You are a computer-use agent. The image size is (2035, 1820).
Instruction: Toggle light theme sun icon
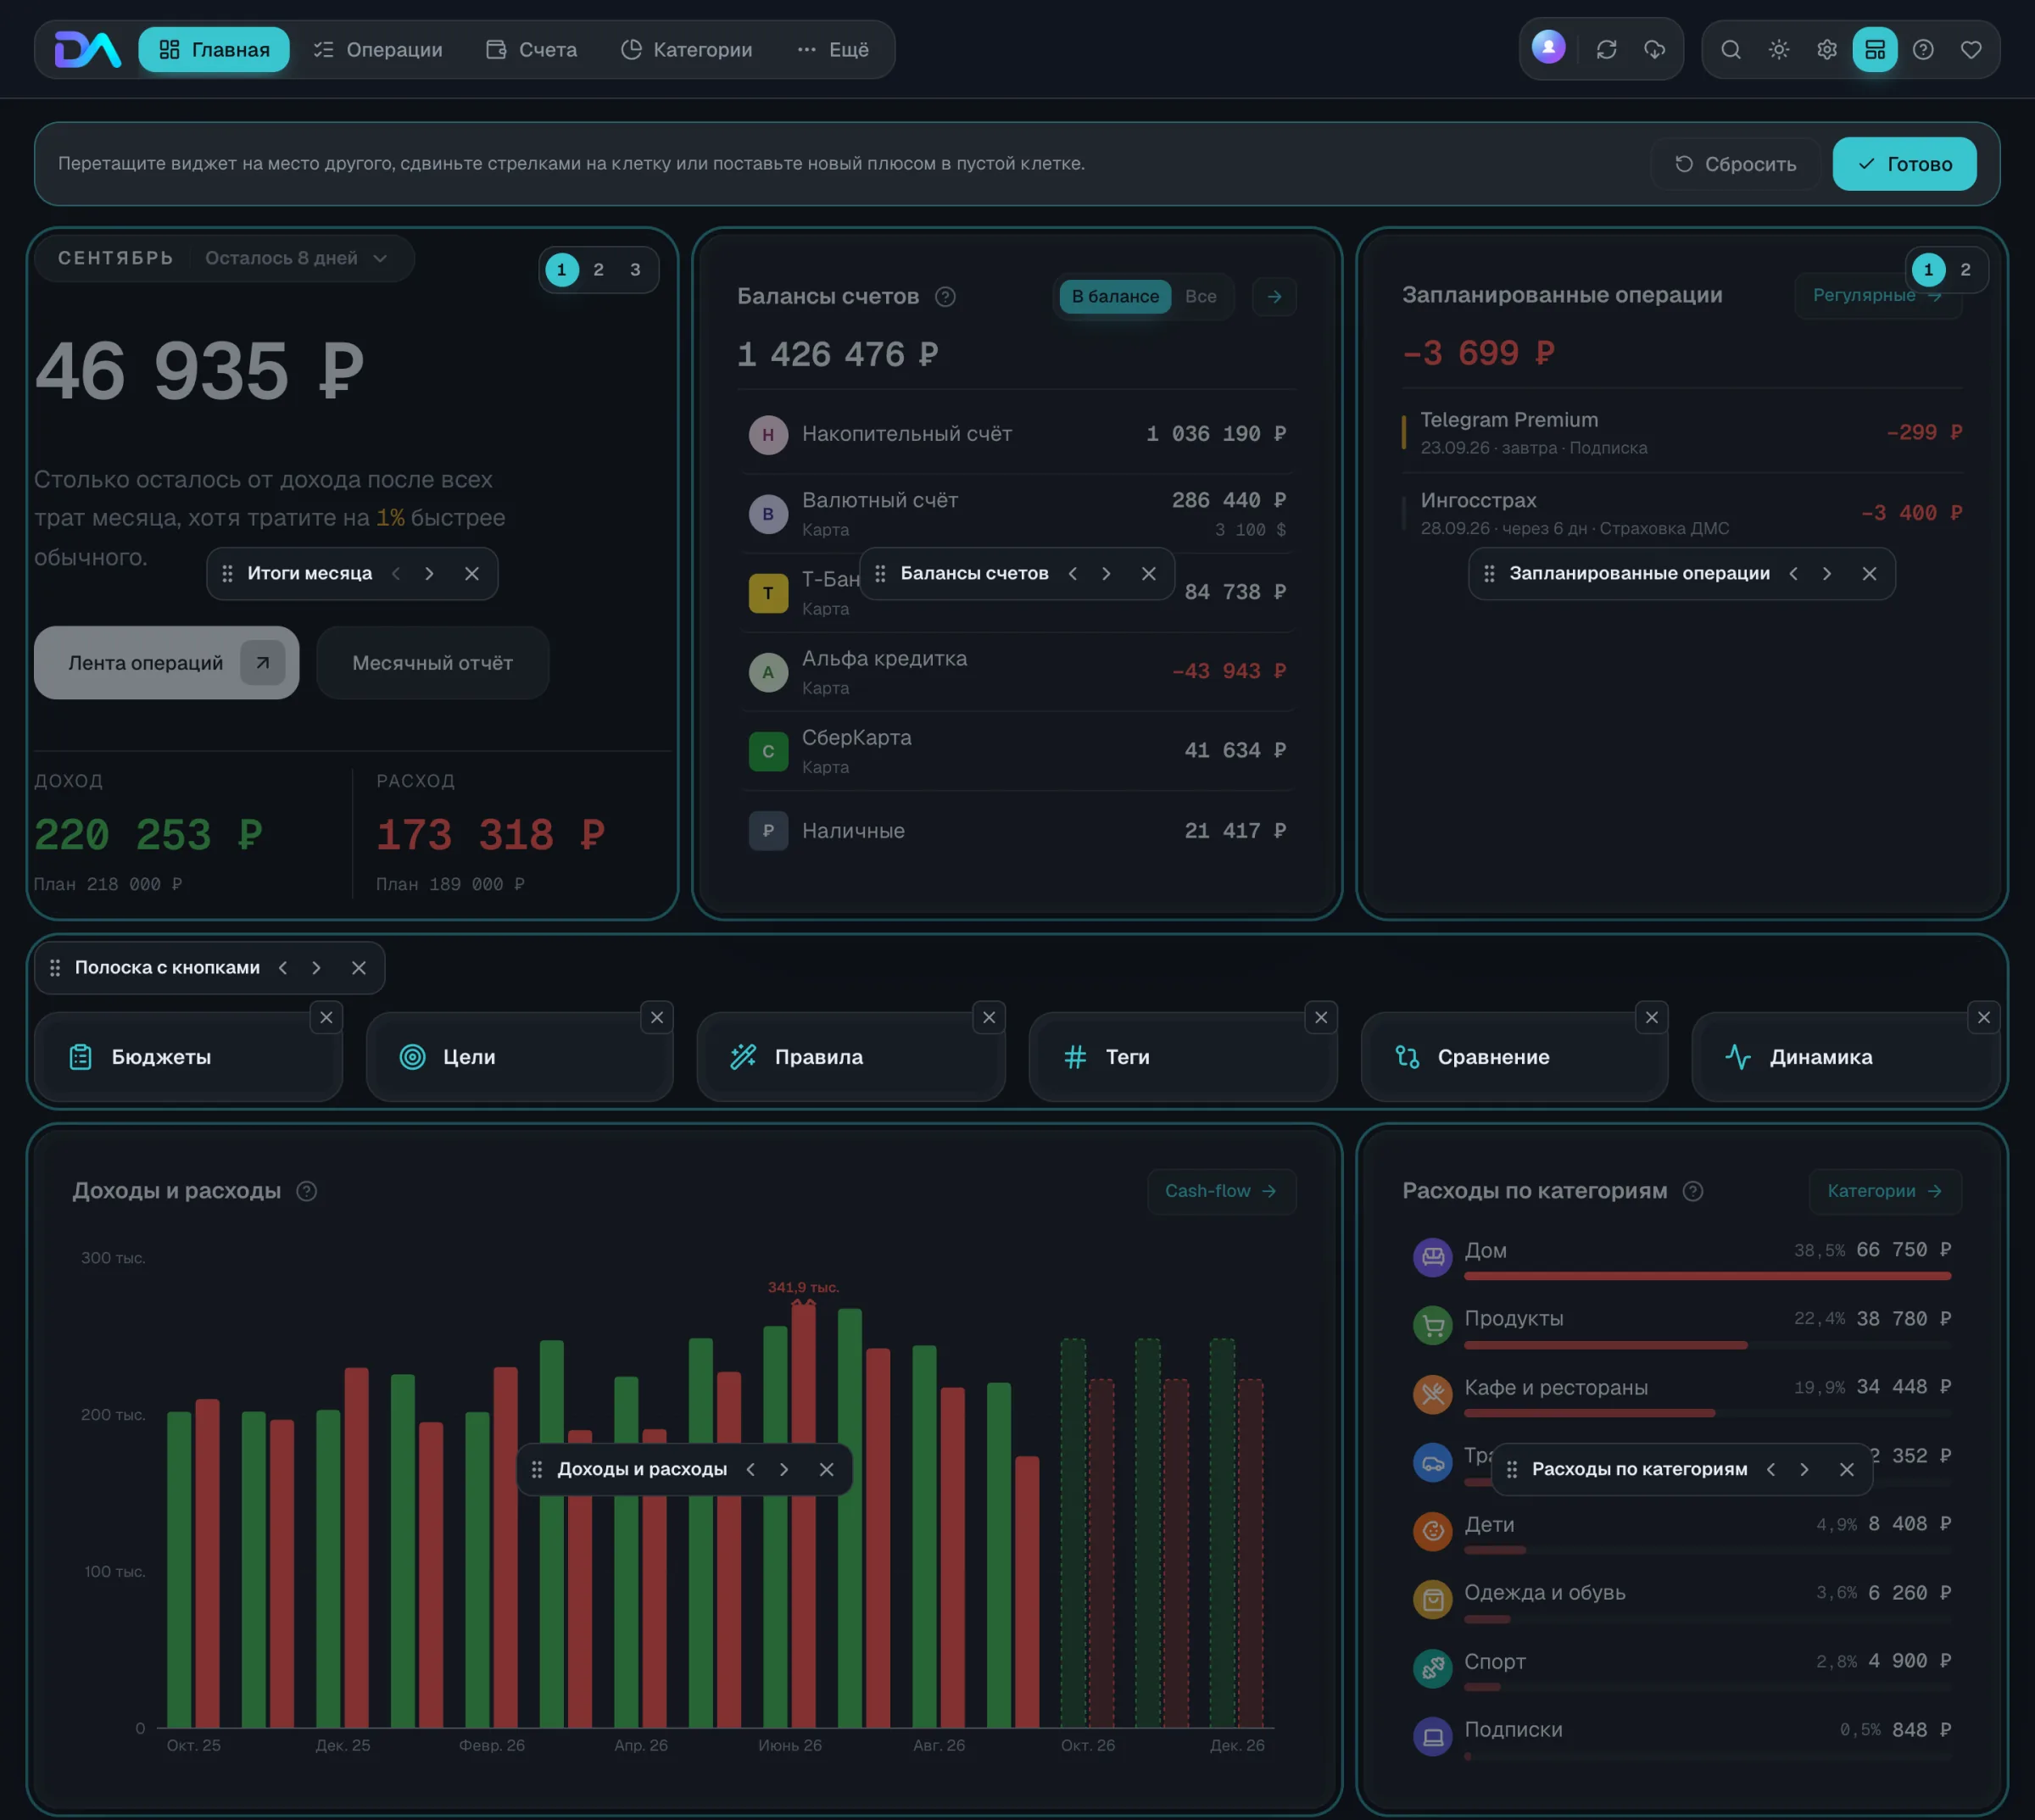pyautogui.click(x=1778, y=49)
